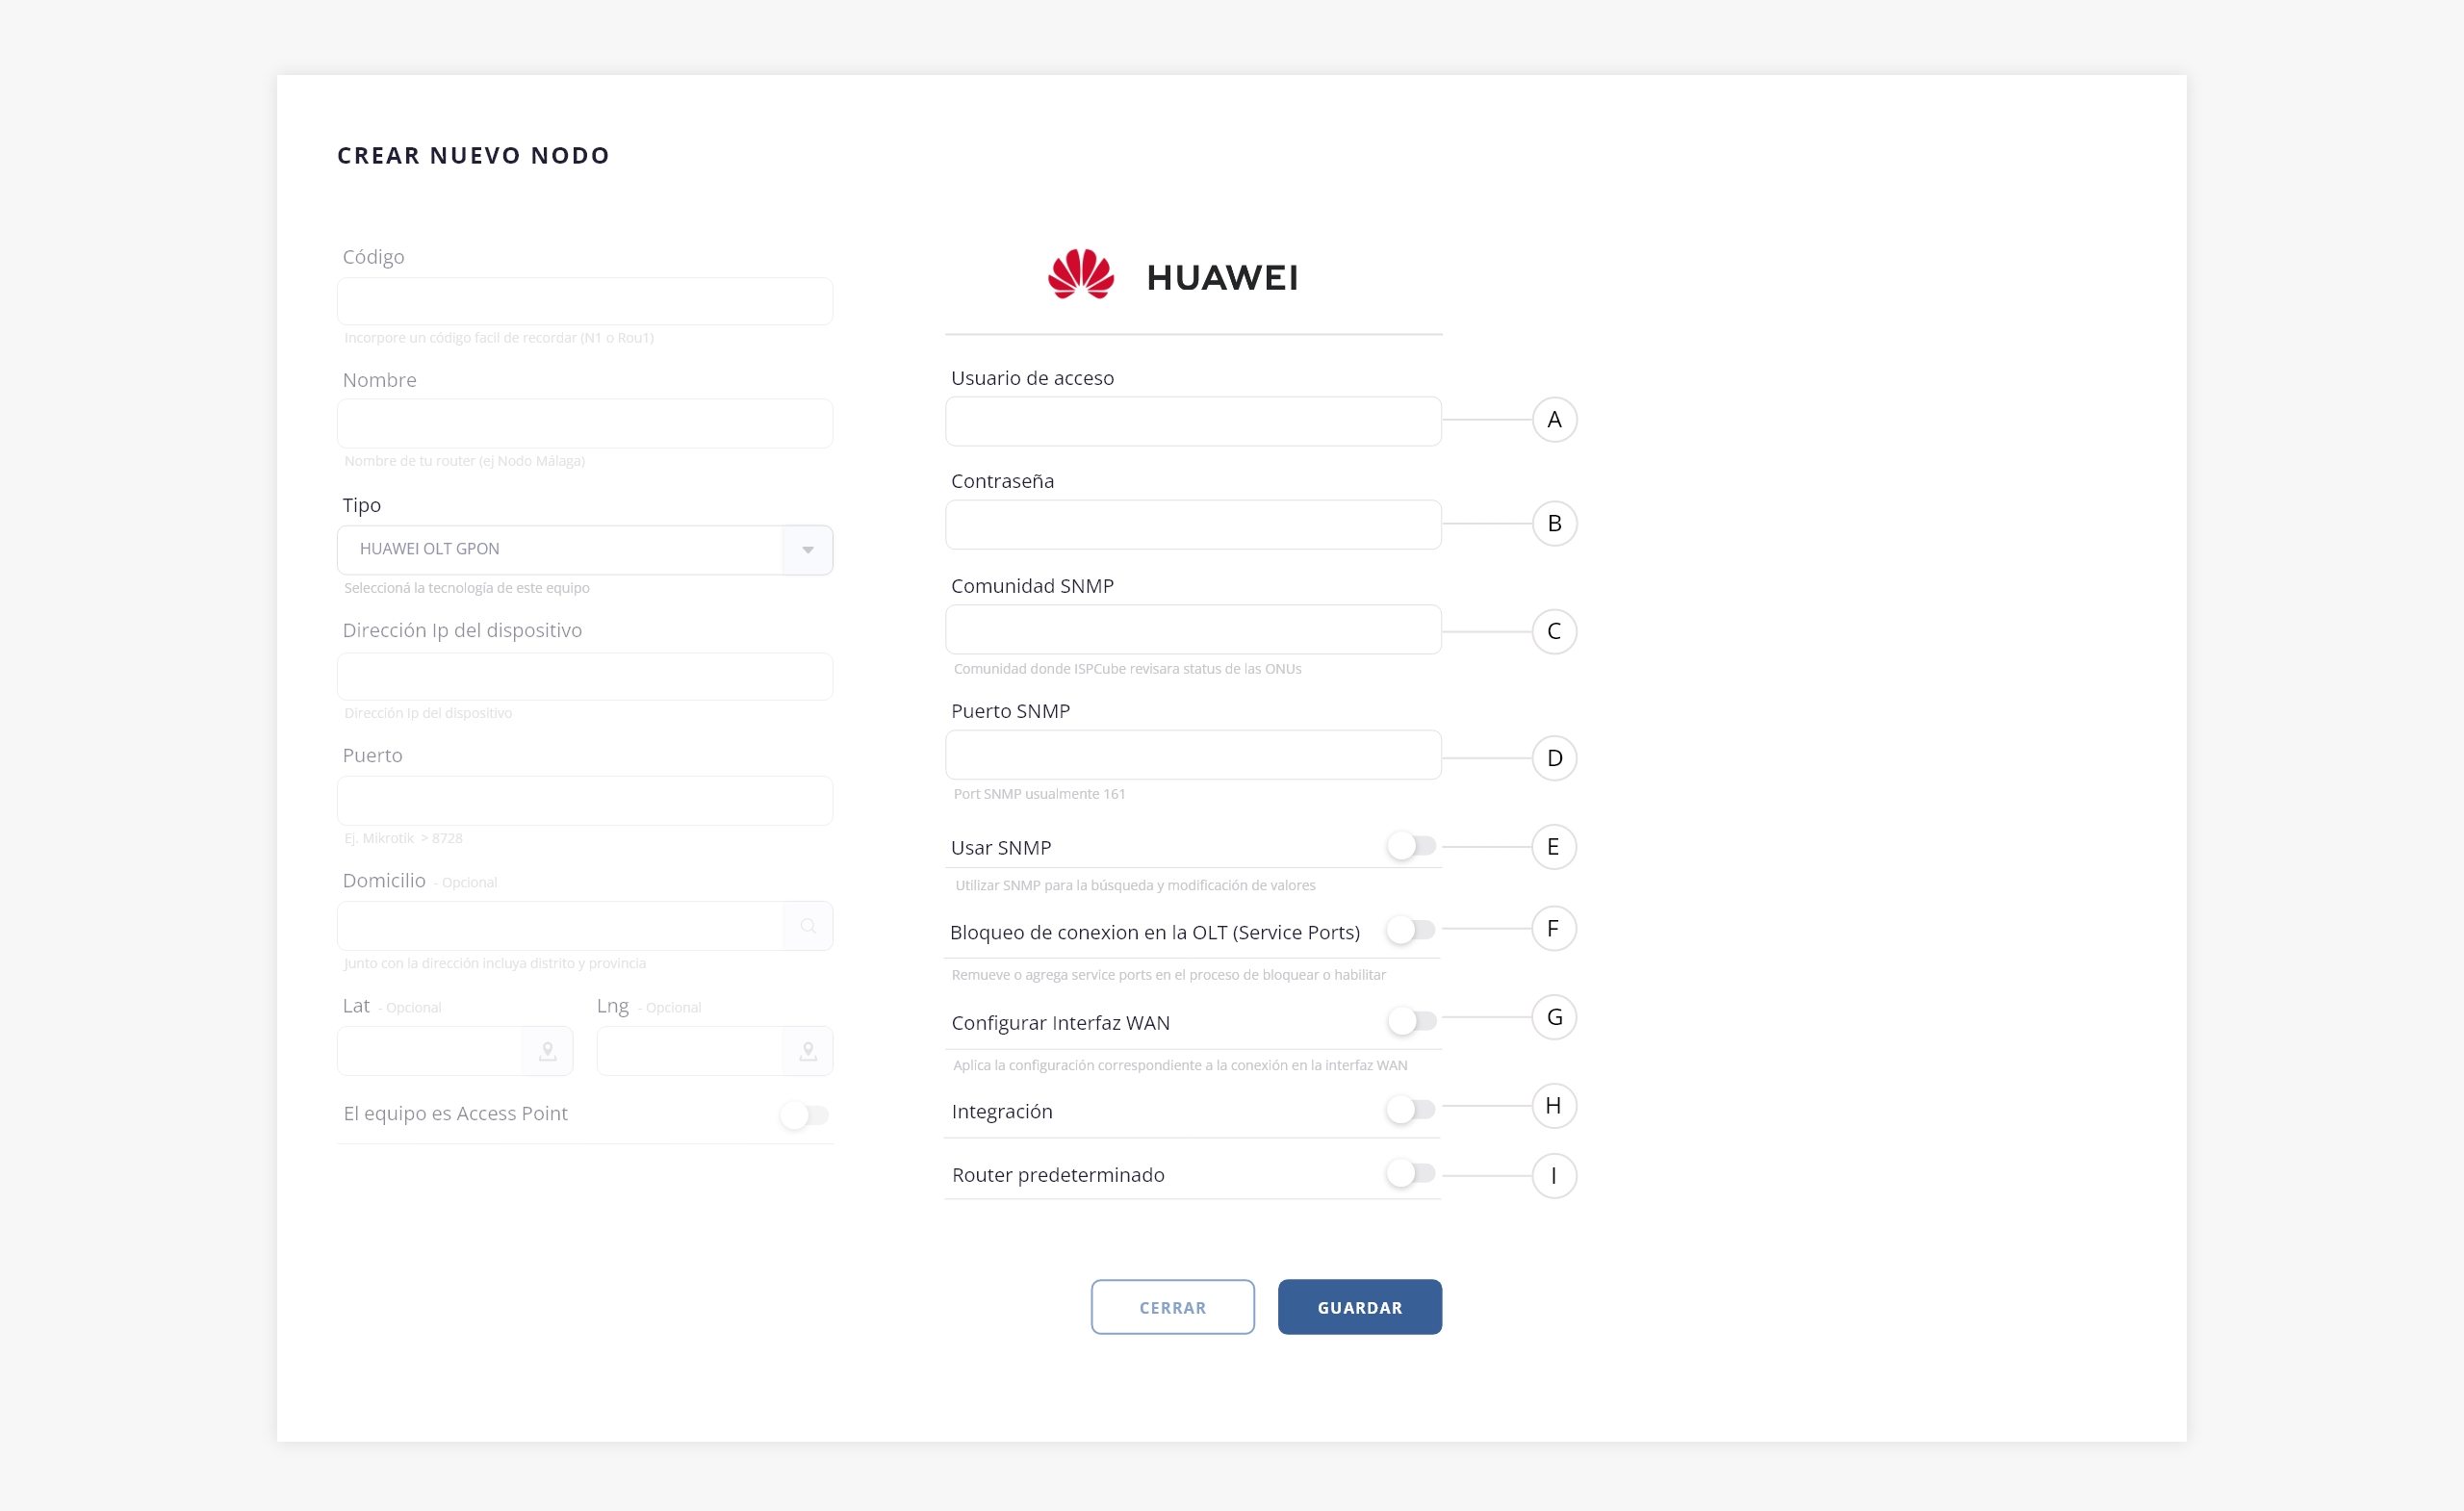Click the Lat field location pin icon
The height and width of the screenshot is (1511, 2464).
547,1051
